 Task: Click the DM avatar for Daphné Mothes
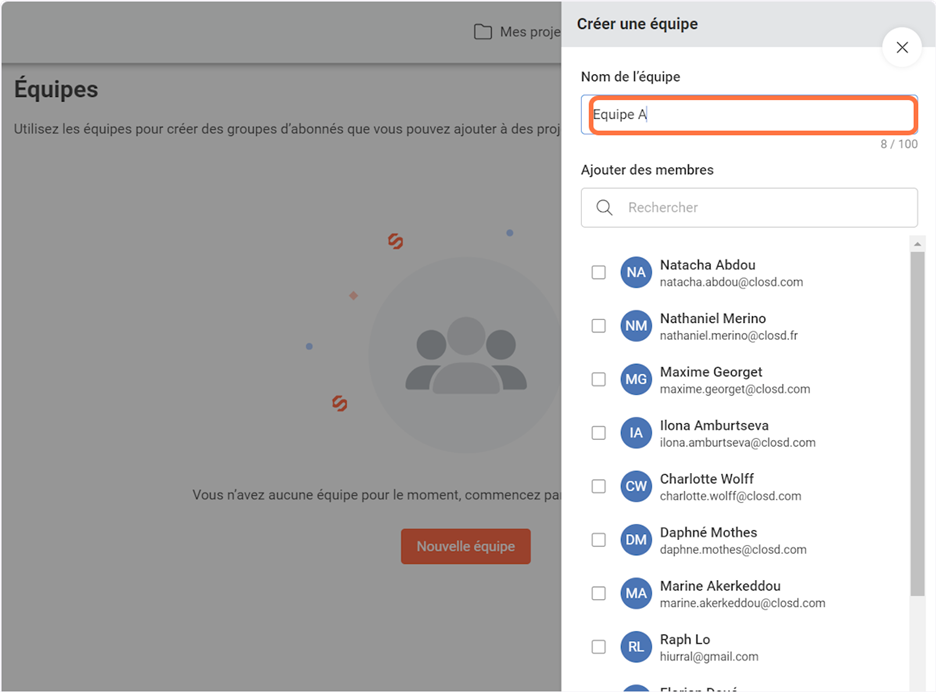coord(636,540)
